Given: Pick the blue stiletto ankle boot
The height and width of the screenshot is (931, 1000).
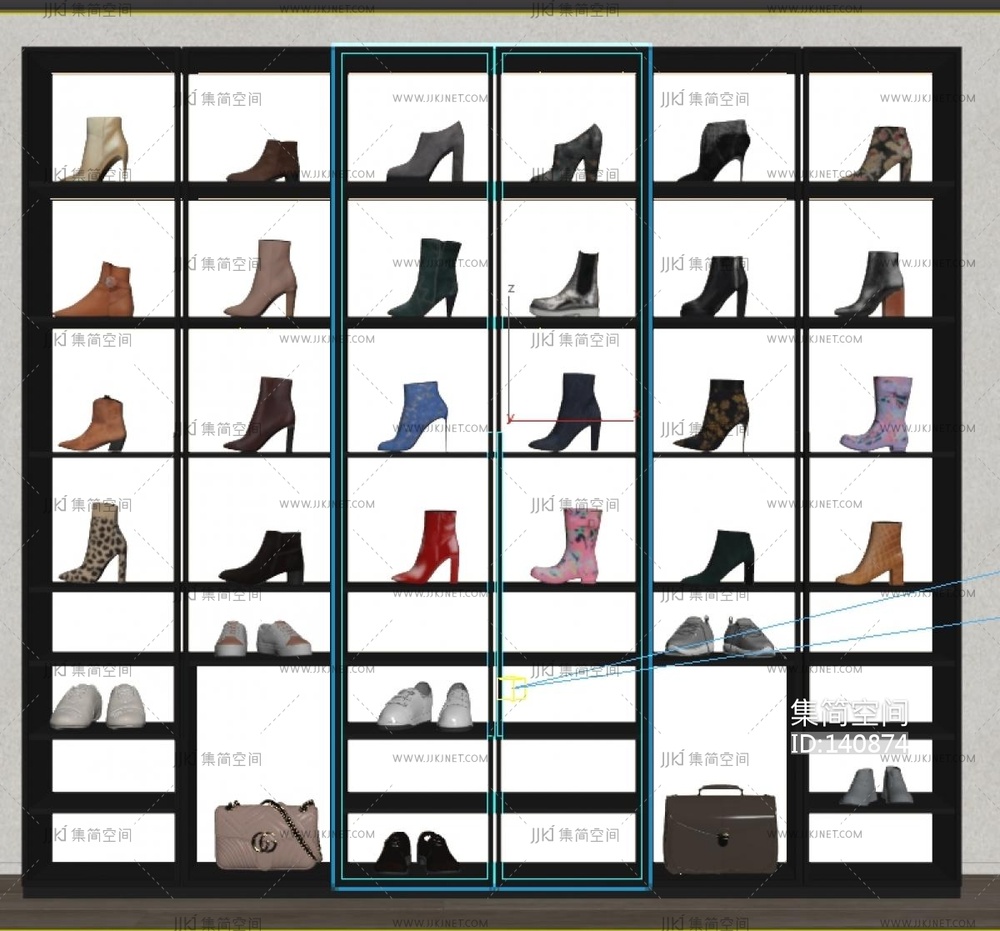Looking at the screenshot, I should click(x=412, y=416).
